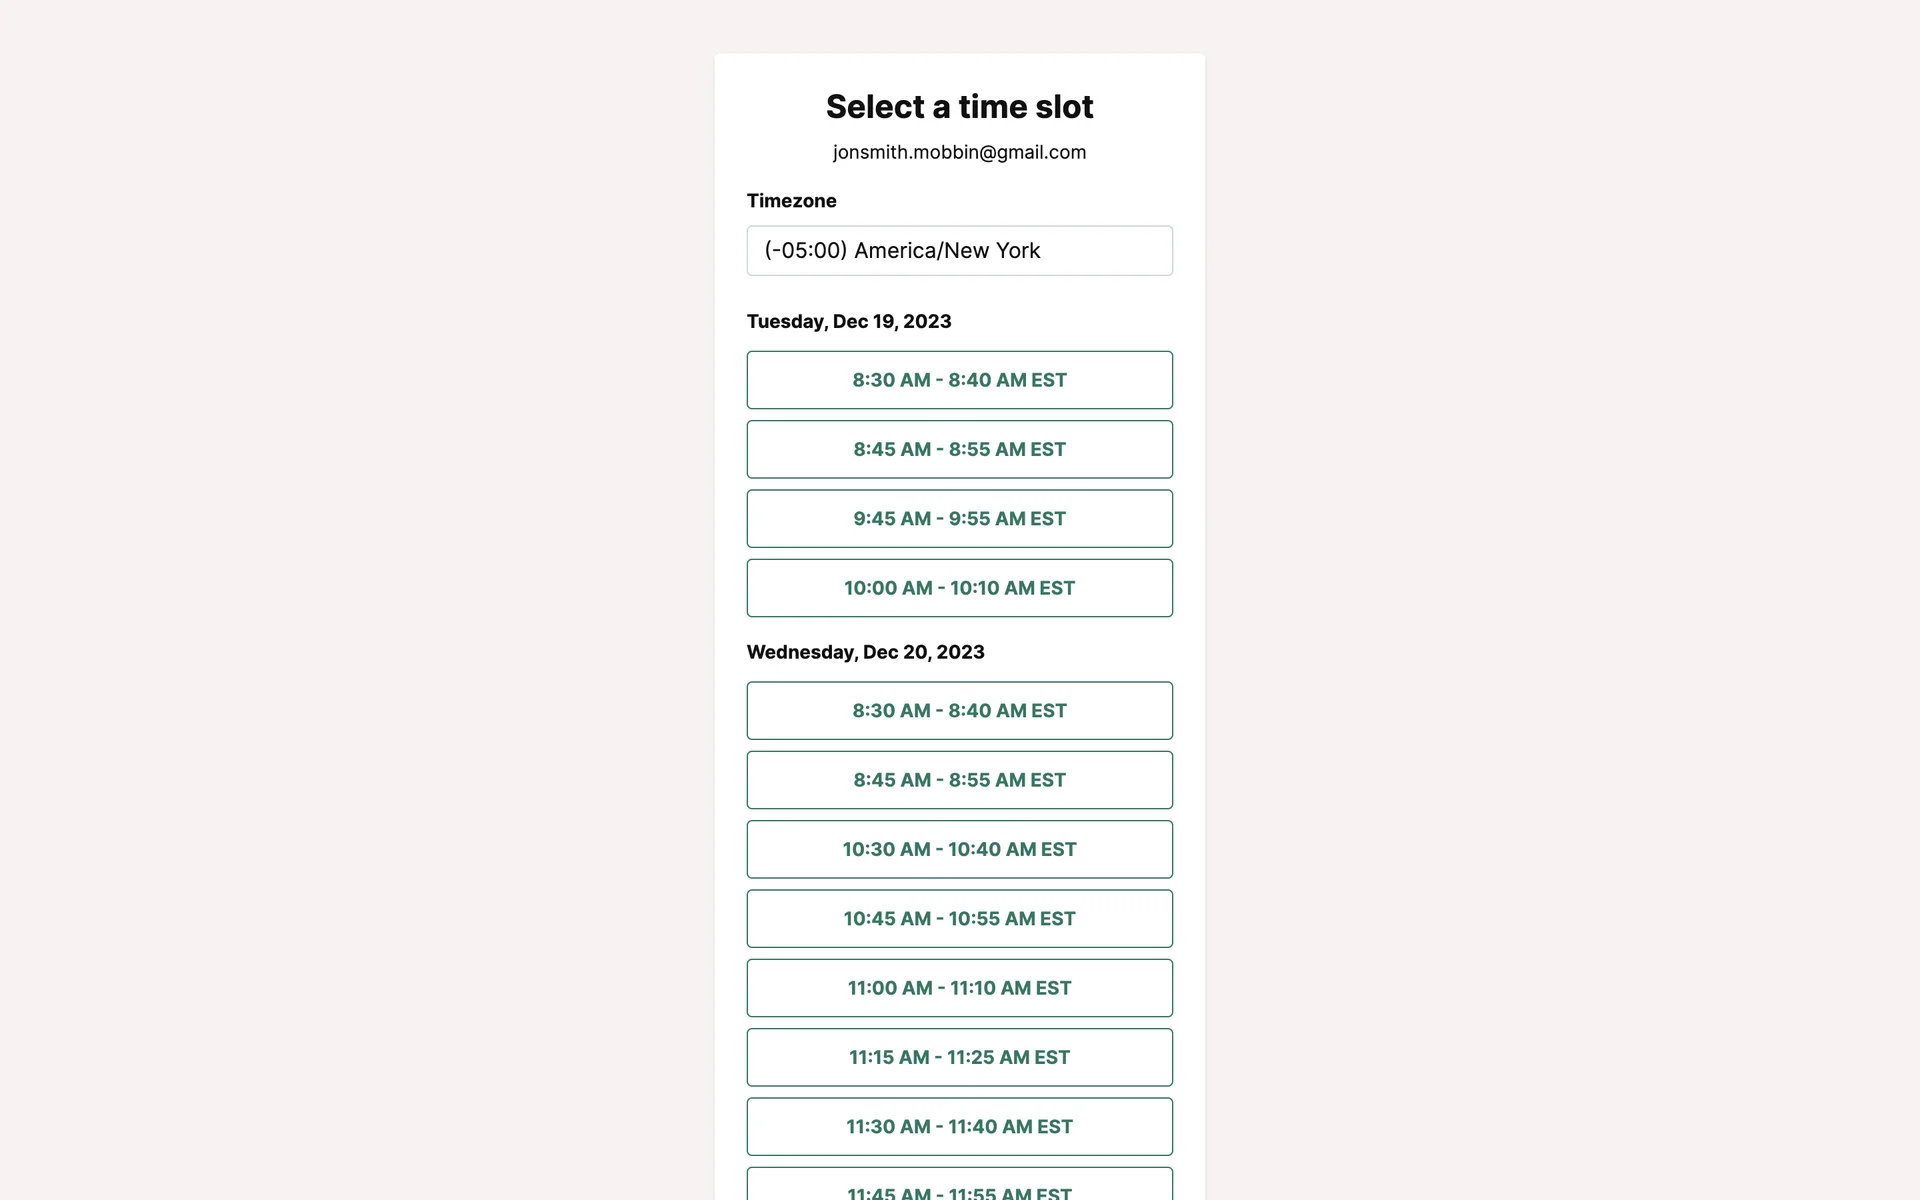Click the Wednesday, Dec 20, 2023 date heading
Image resolution: width=1920 pixels, height=1200 pixels.
(865, 652)
